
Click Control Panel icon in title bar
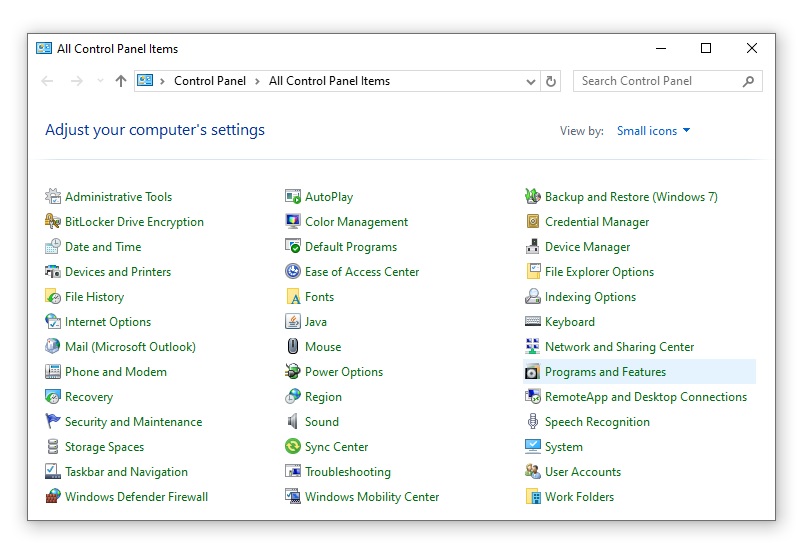[44, 48]
